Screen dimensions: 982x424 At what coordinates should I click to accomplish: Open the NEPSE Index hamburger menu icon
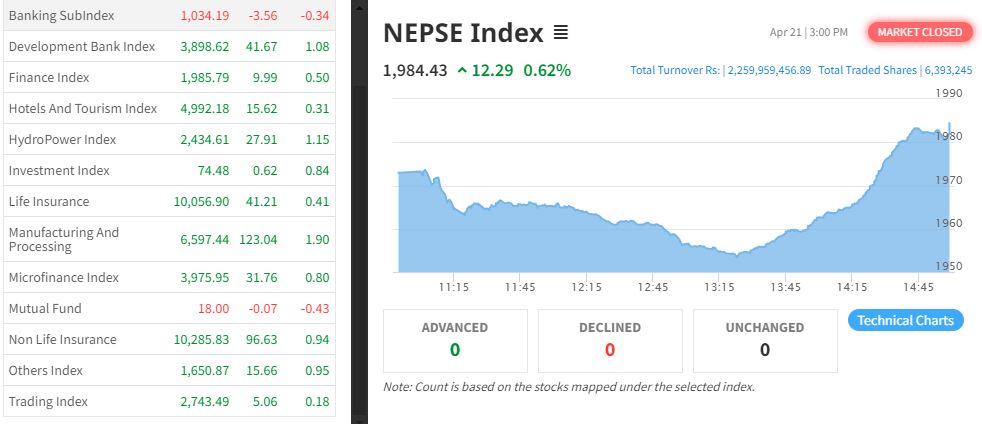tap(561, 33)
